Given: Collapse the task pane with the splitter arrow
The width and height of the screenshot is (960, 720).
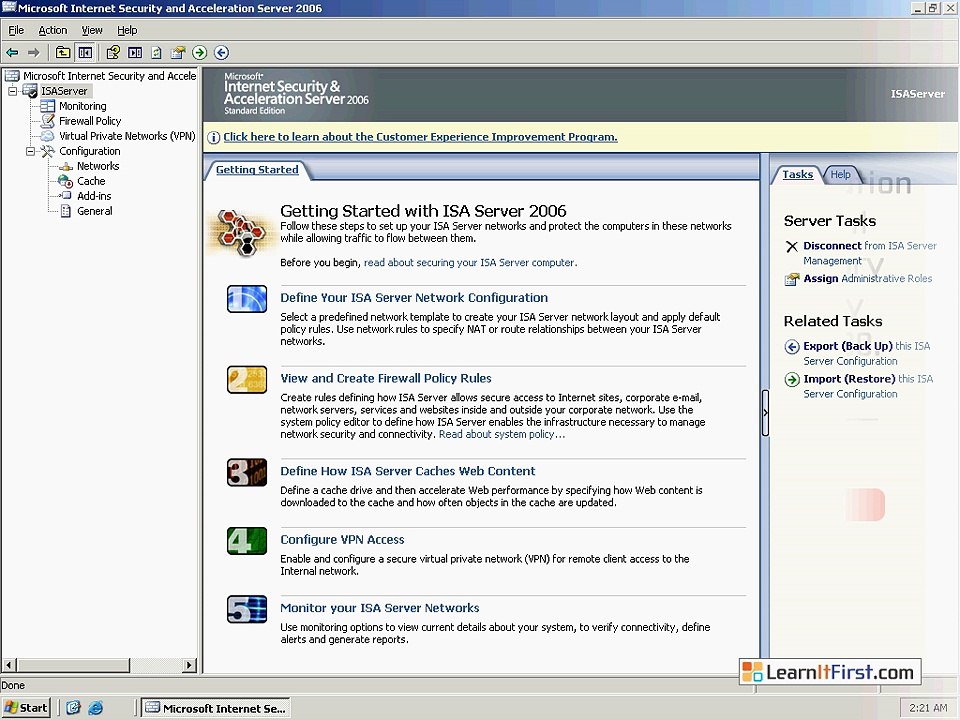Looking at the screenshot, I should coord(765,413).
